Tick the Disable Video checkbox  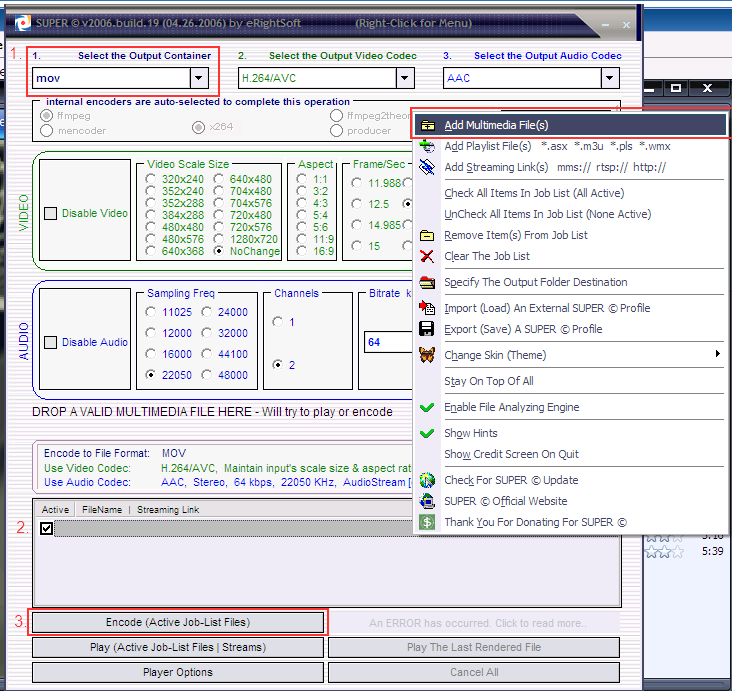click(50, 213)
